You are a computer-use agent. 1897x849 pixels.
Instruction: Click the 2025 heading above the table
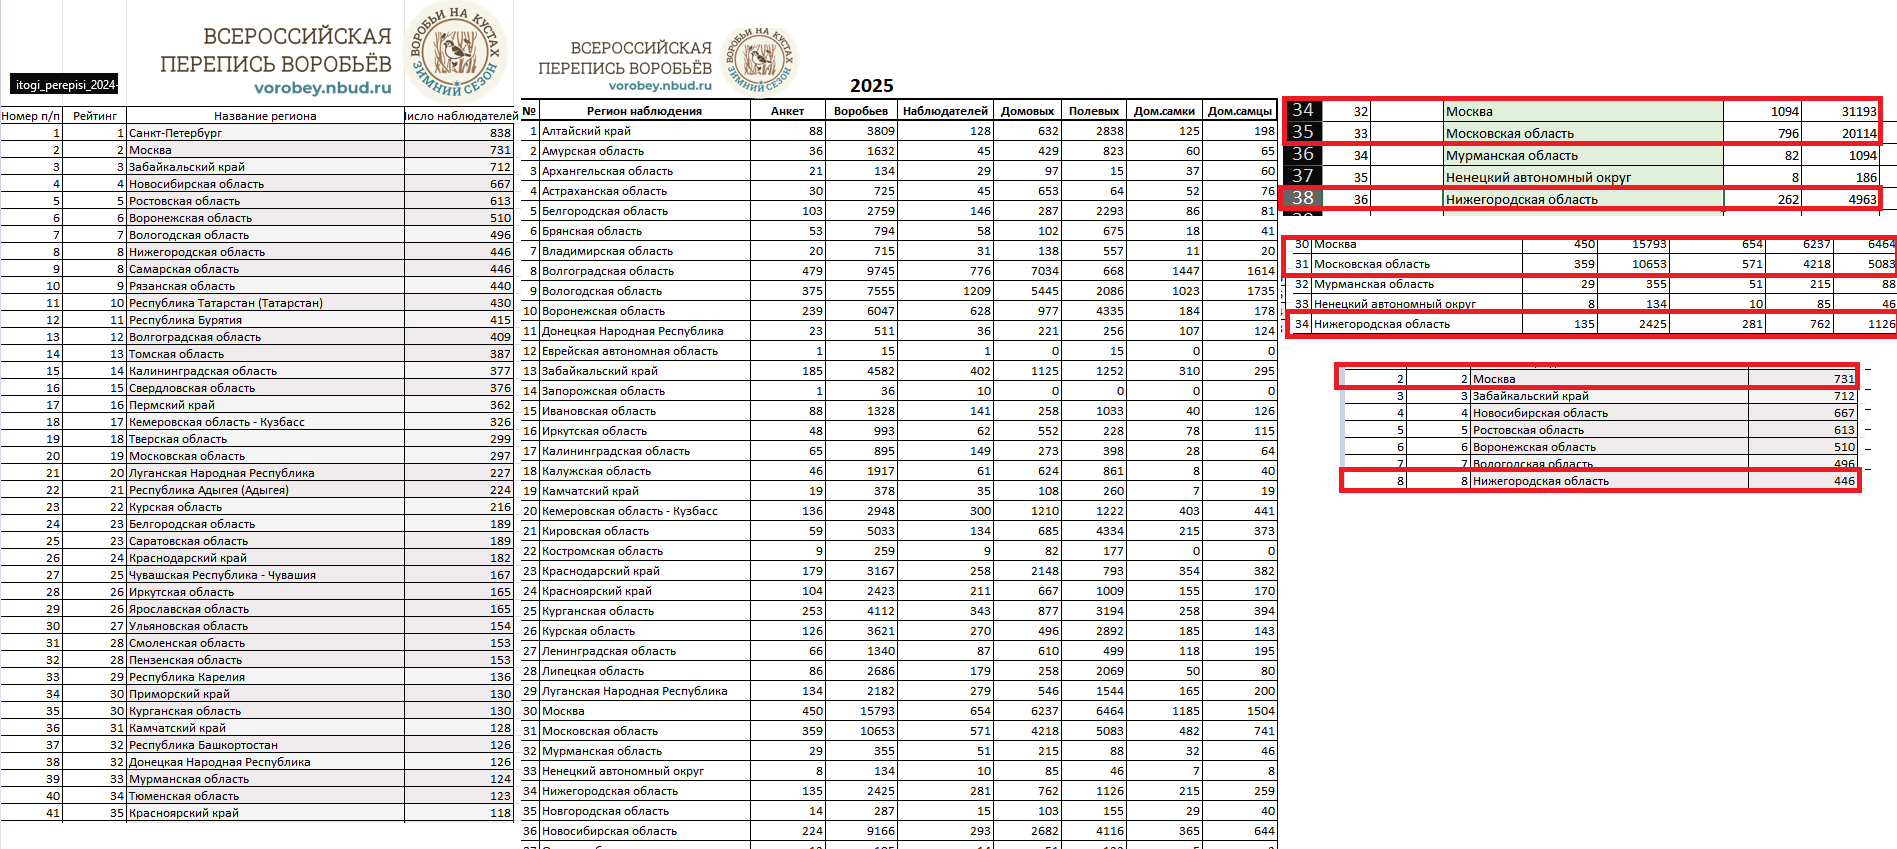[x=871, y=86]
